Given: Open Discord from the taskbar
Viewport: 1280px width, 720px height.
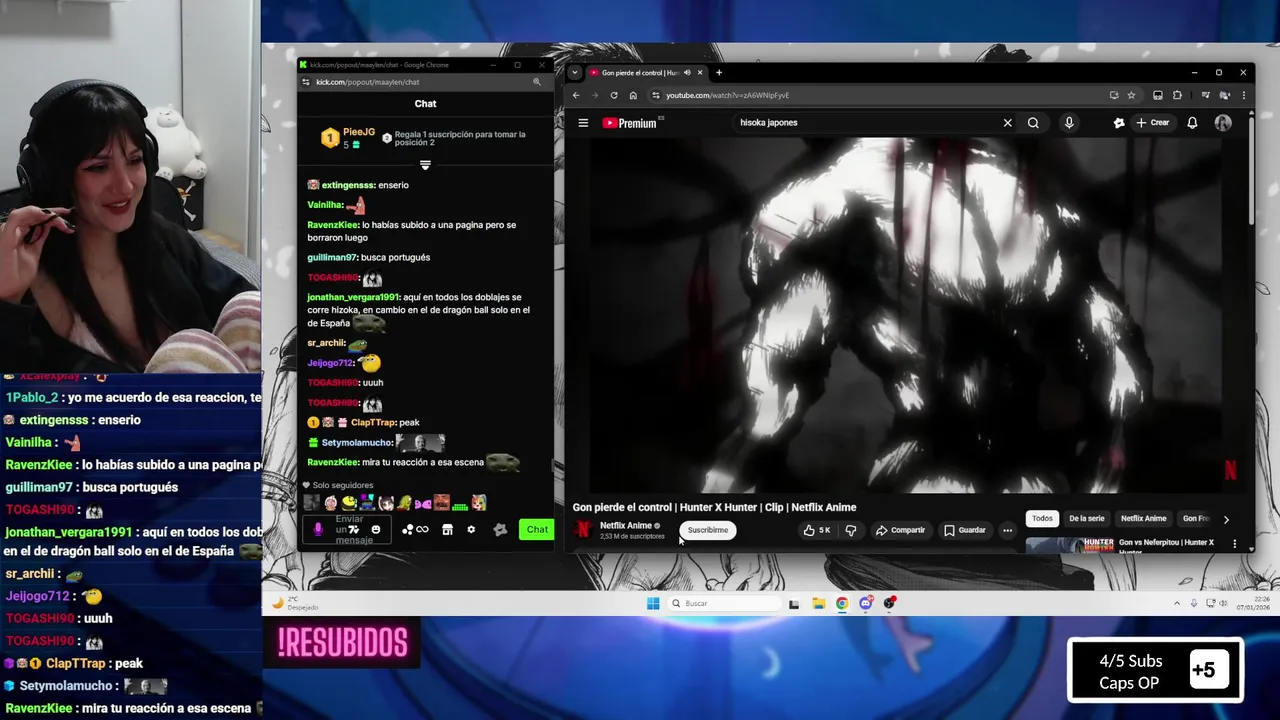Looking at the screenshot, I should (866, 603).
